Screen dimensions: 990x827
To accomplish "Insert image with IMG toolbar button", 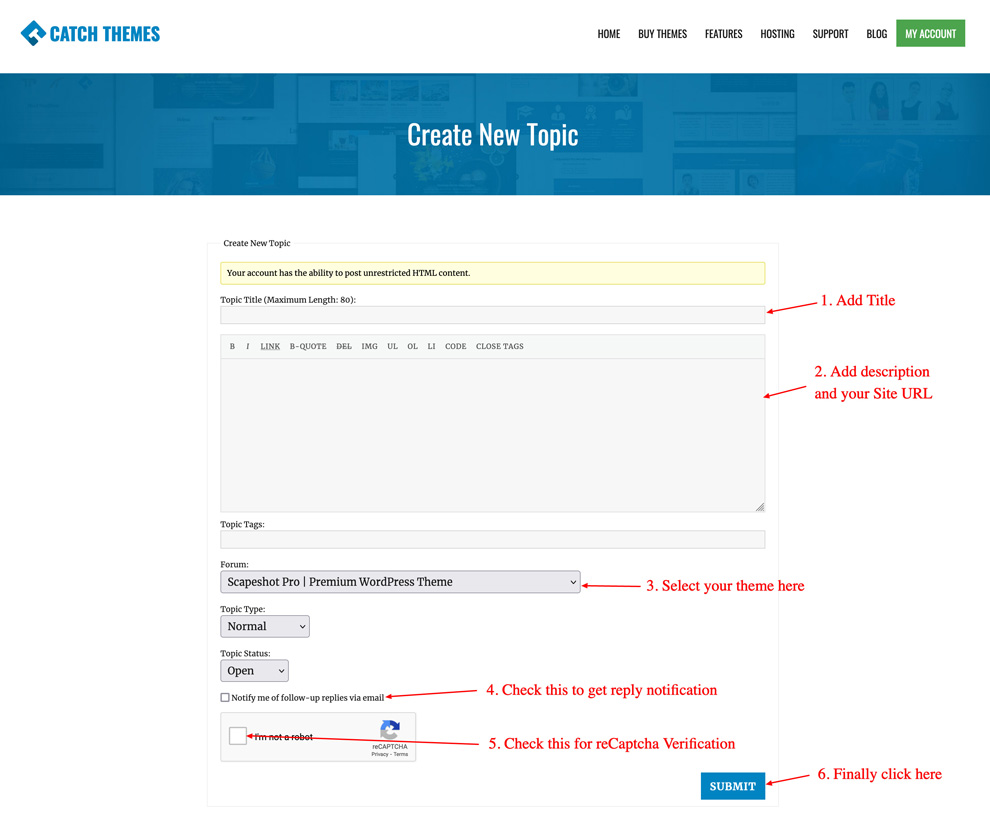I will click(369, 346).
